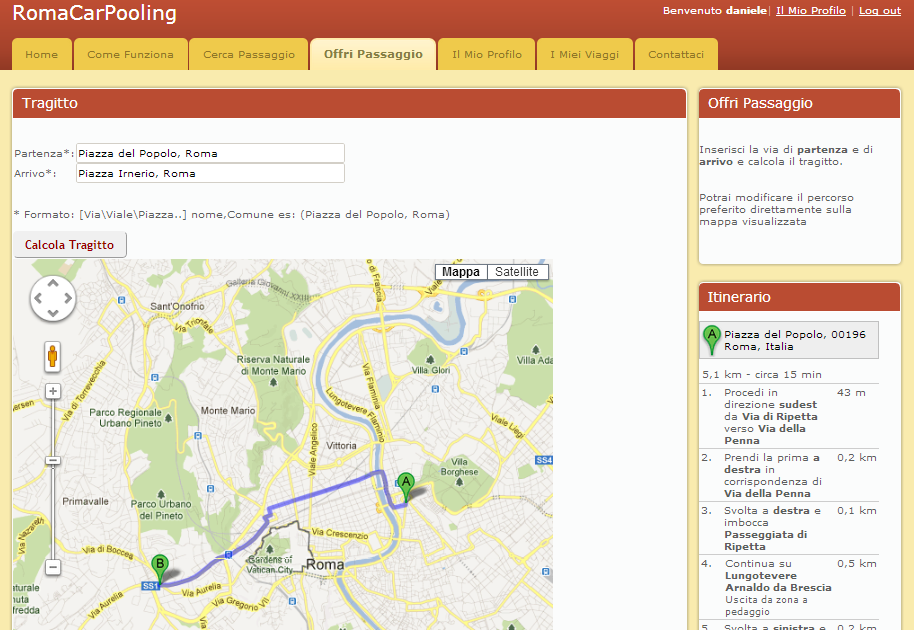Select itinerary step 2 'Prendi la prima a destra'
The height and width of the screenshot is (630, 914).
pyautogui.click(x=790, y=475)
